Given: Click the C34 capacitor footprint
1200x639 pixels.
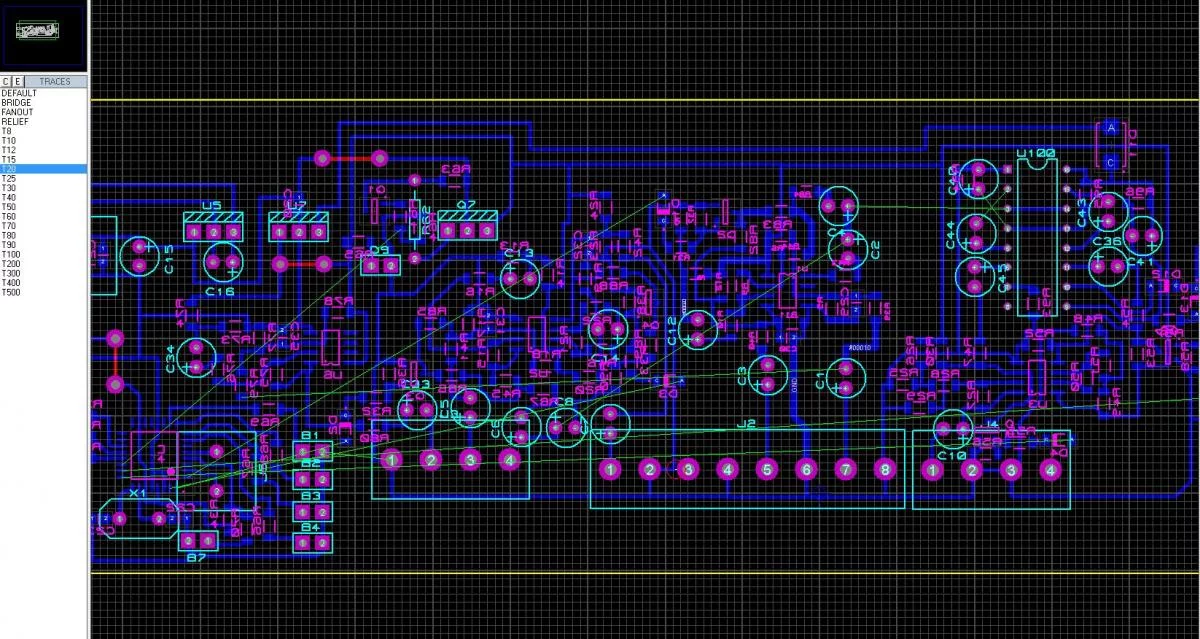Looking at the screenshot, I should click(x=197, y=359).
